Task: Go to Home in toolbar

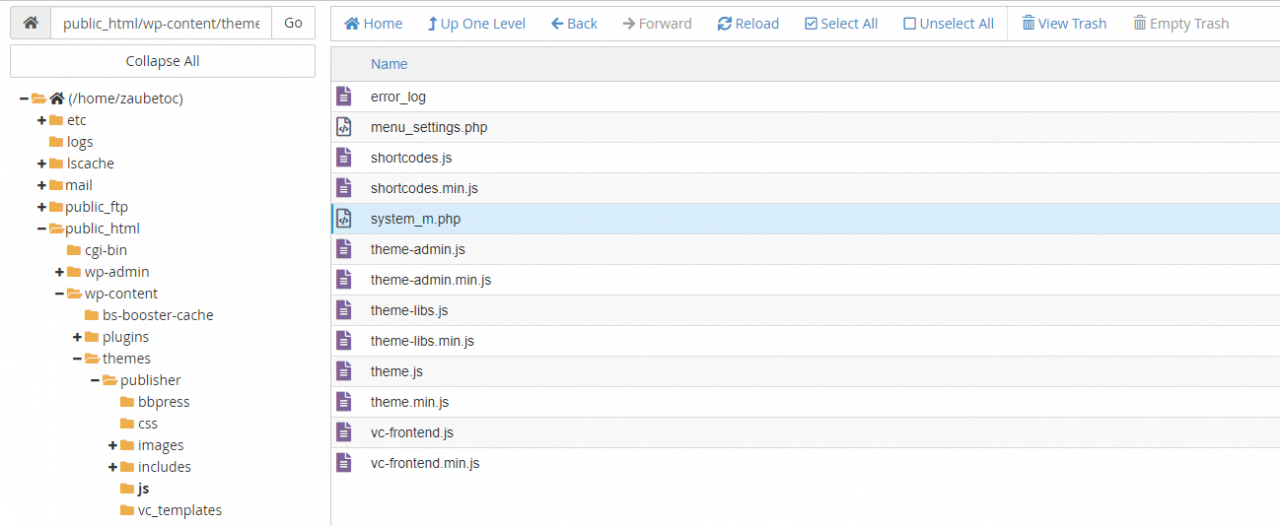Action: click(373, 23)
